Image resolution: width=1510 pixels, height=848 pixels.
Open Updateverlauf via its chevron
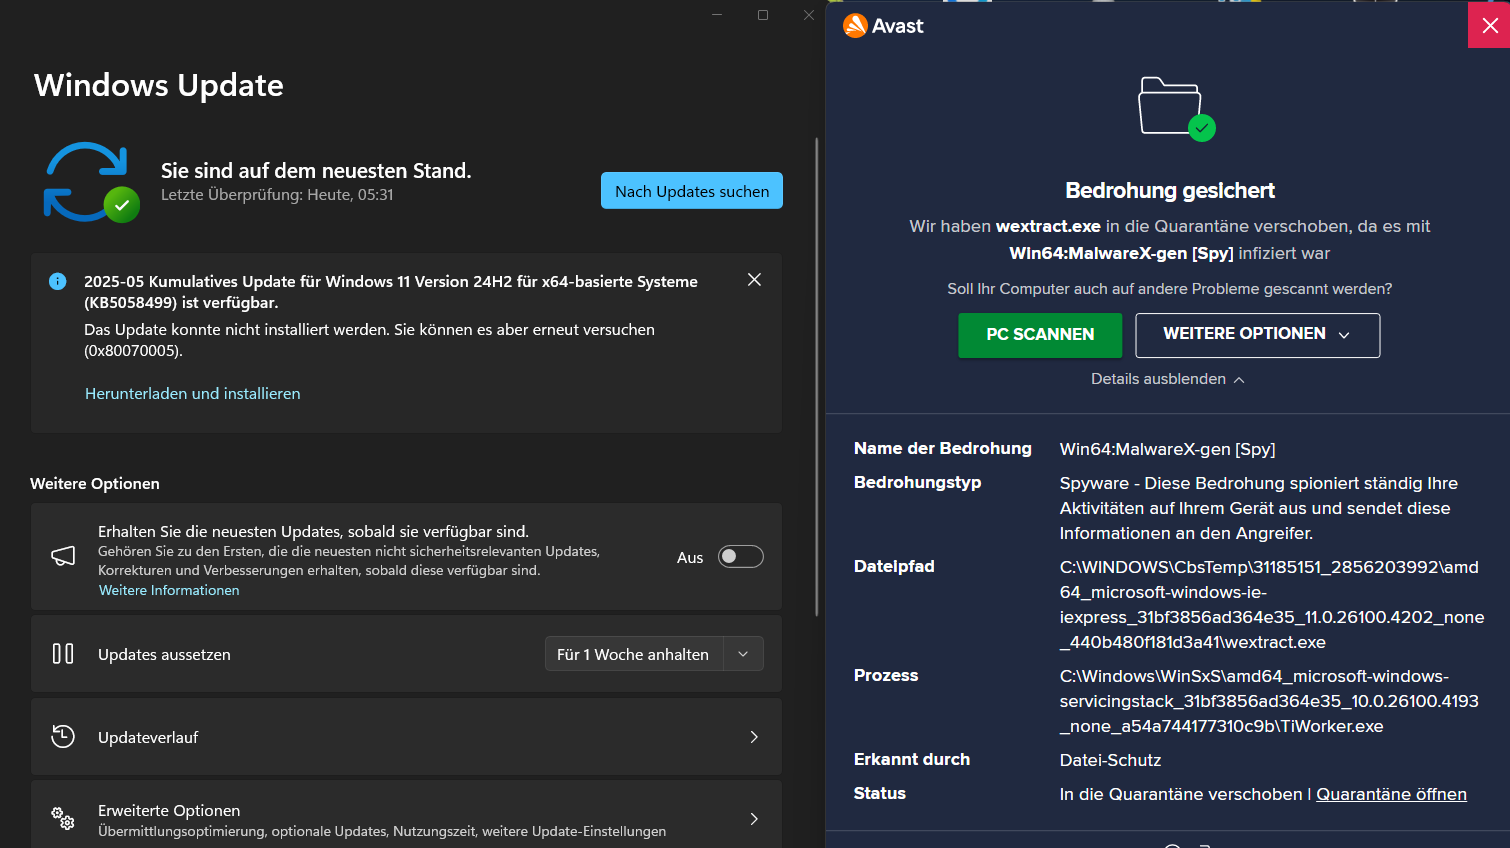pos(754,737)
